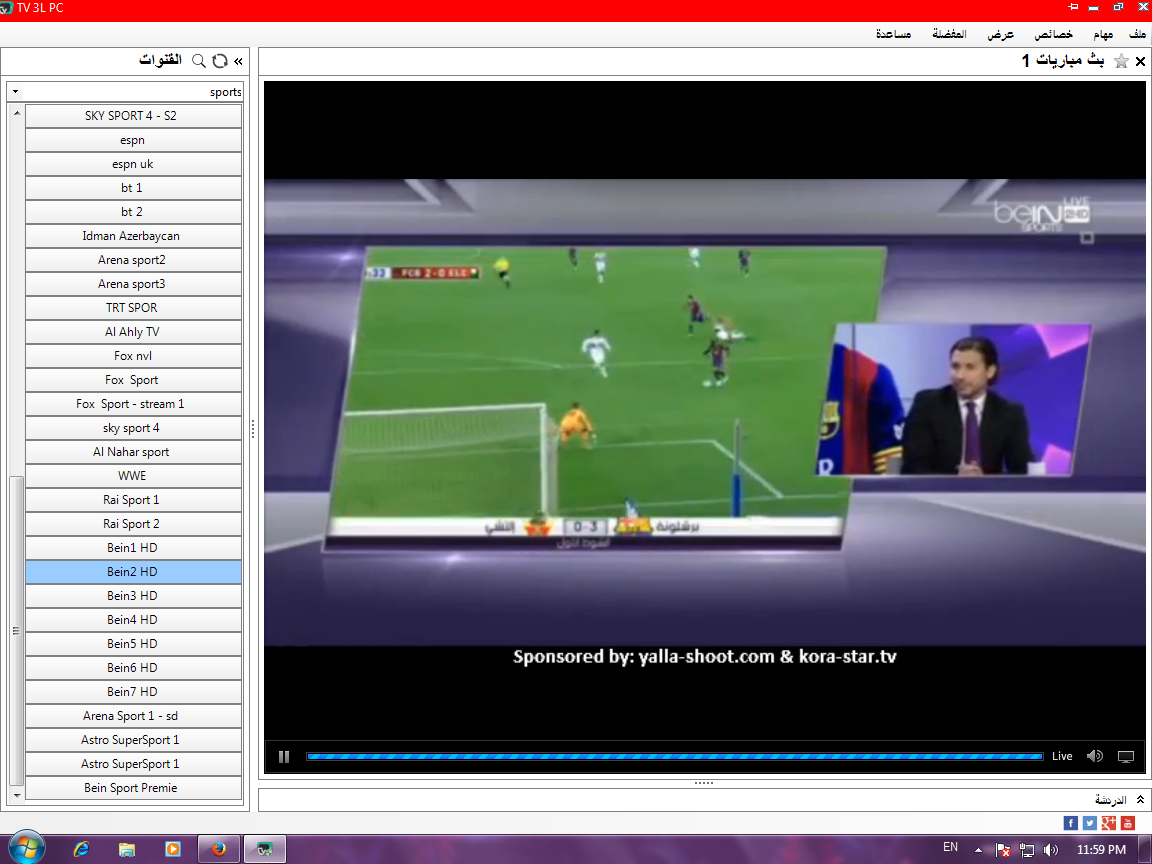
Task: Open the ملف (File) menu
Action: [x=1137, y=34]
